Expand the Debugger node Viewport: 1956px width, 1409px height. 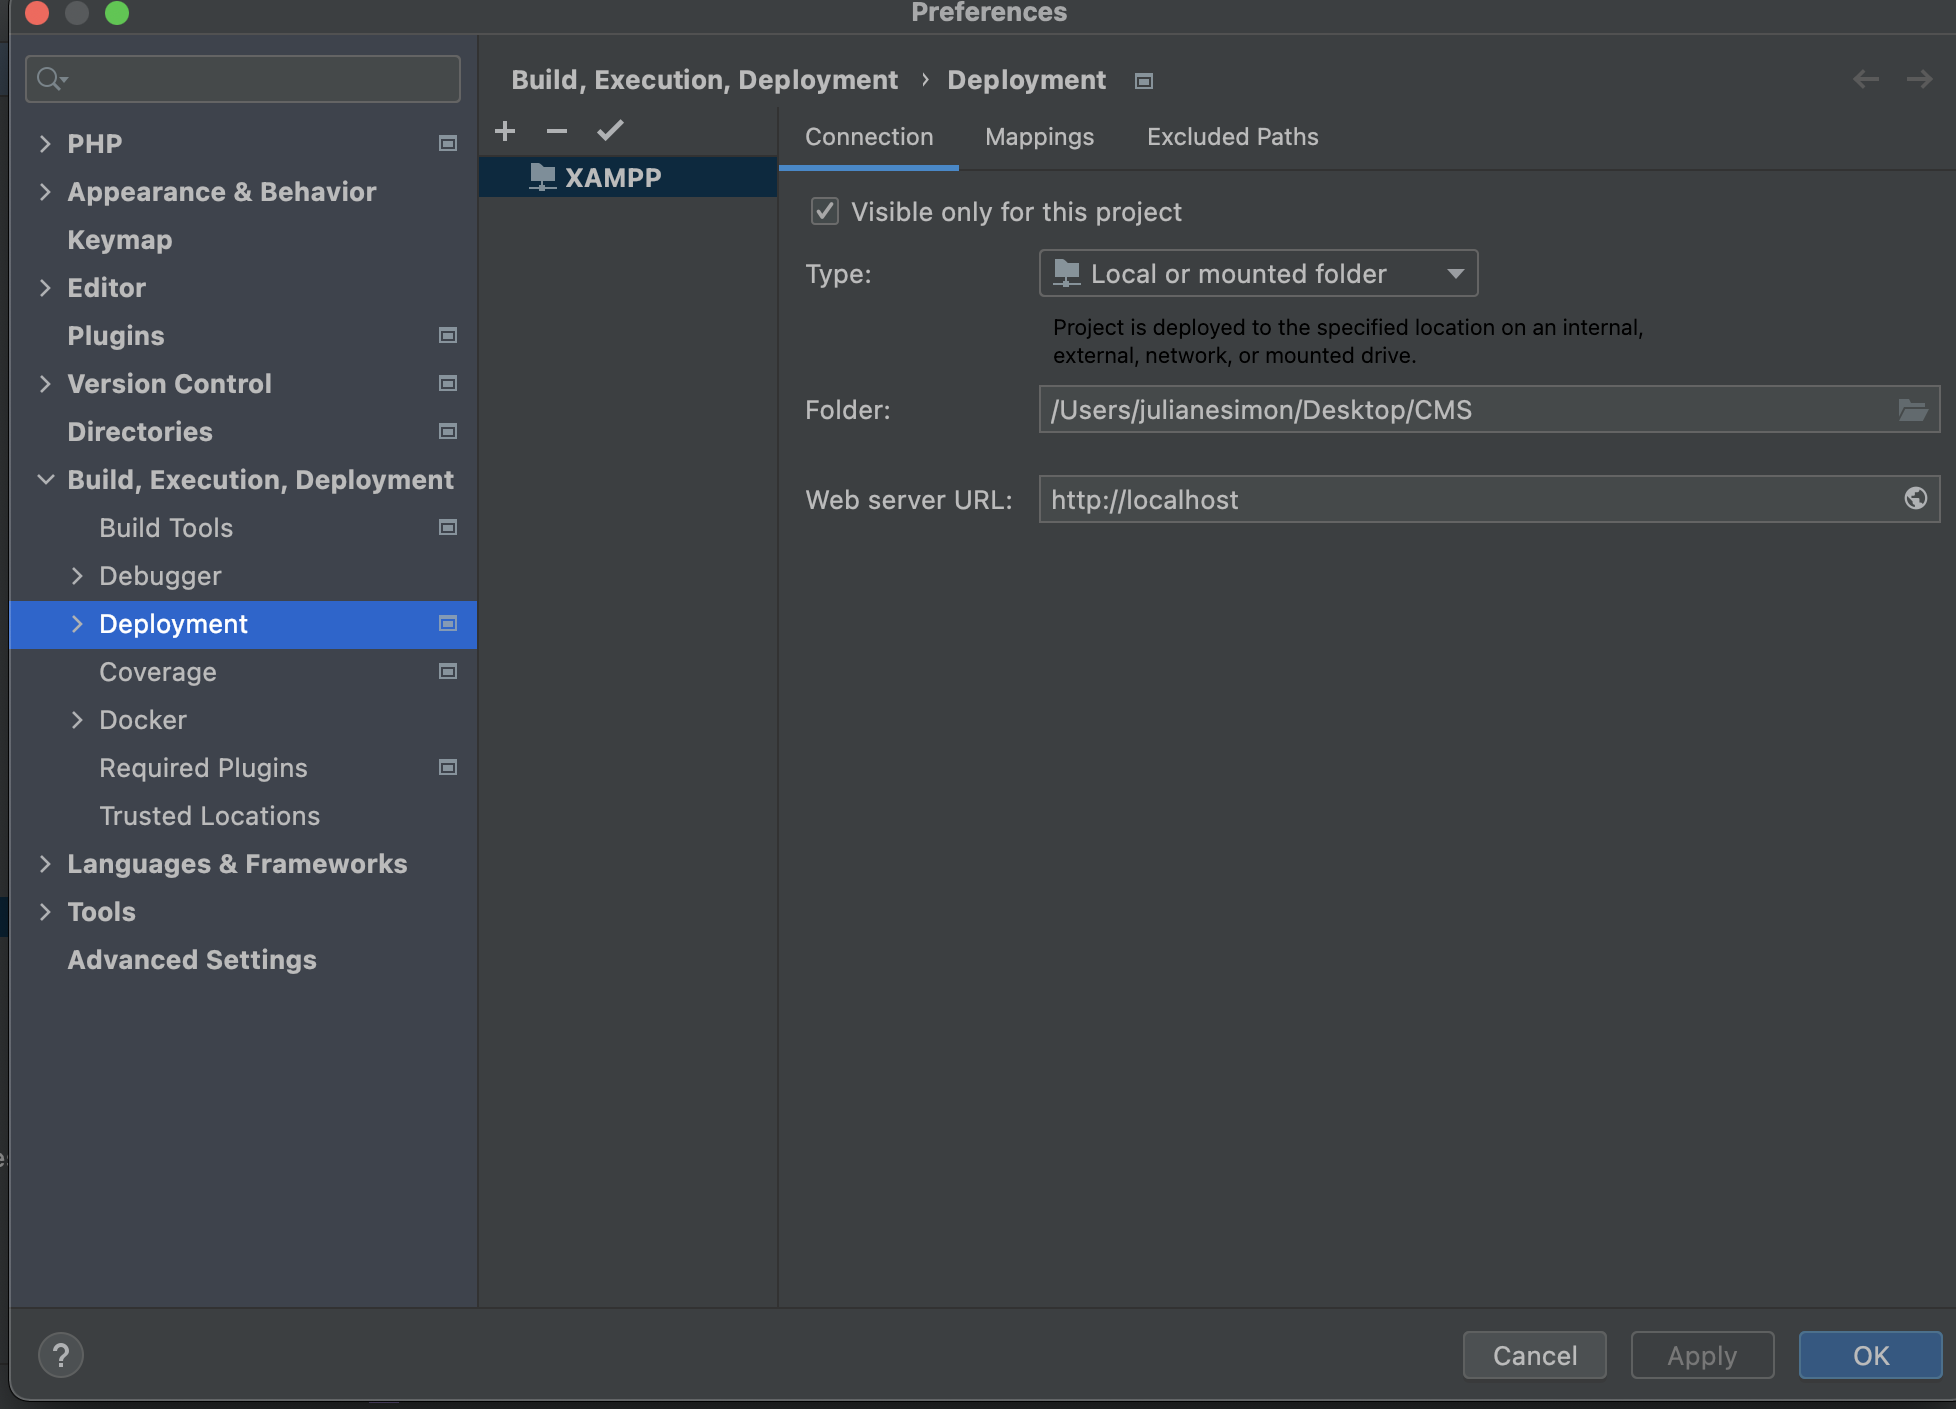pos(77,575)
